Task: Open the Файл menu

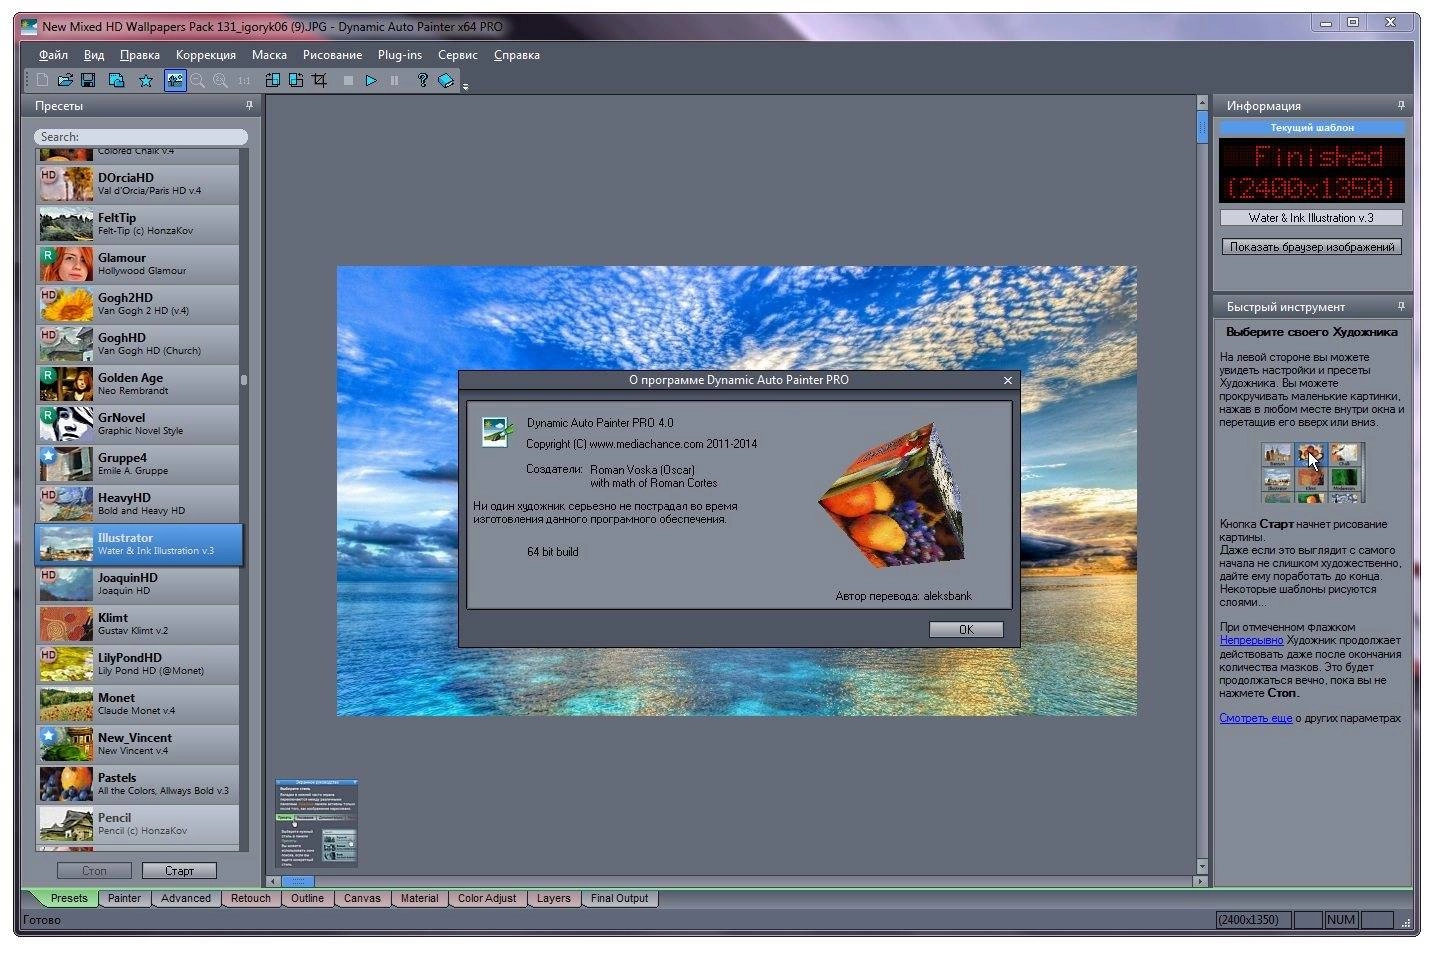Action: click(53, 55)
